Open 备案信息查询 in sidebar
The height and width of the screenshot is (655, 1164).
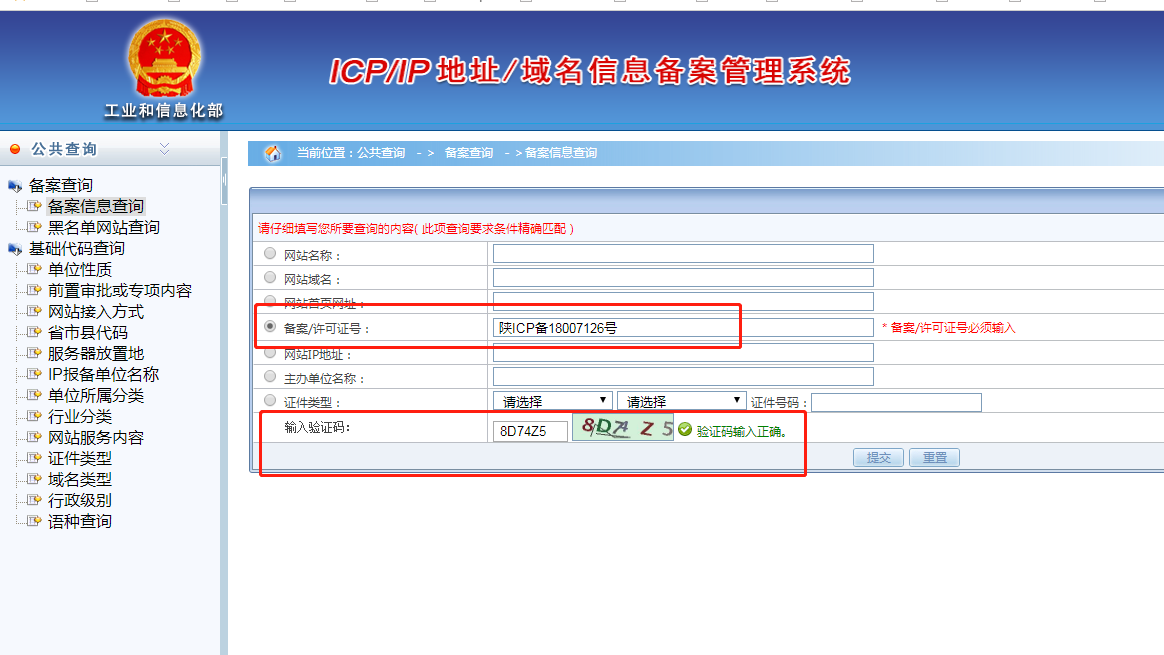pos(95,206)
